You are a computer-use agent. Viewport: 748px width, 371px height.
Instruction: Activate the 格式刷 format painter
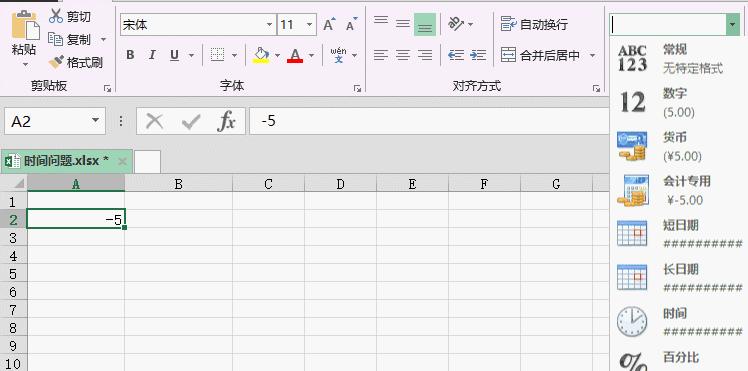pyautogui.click(x=76, y=62)
